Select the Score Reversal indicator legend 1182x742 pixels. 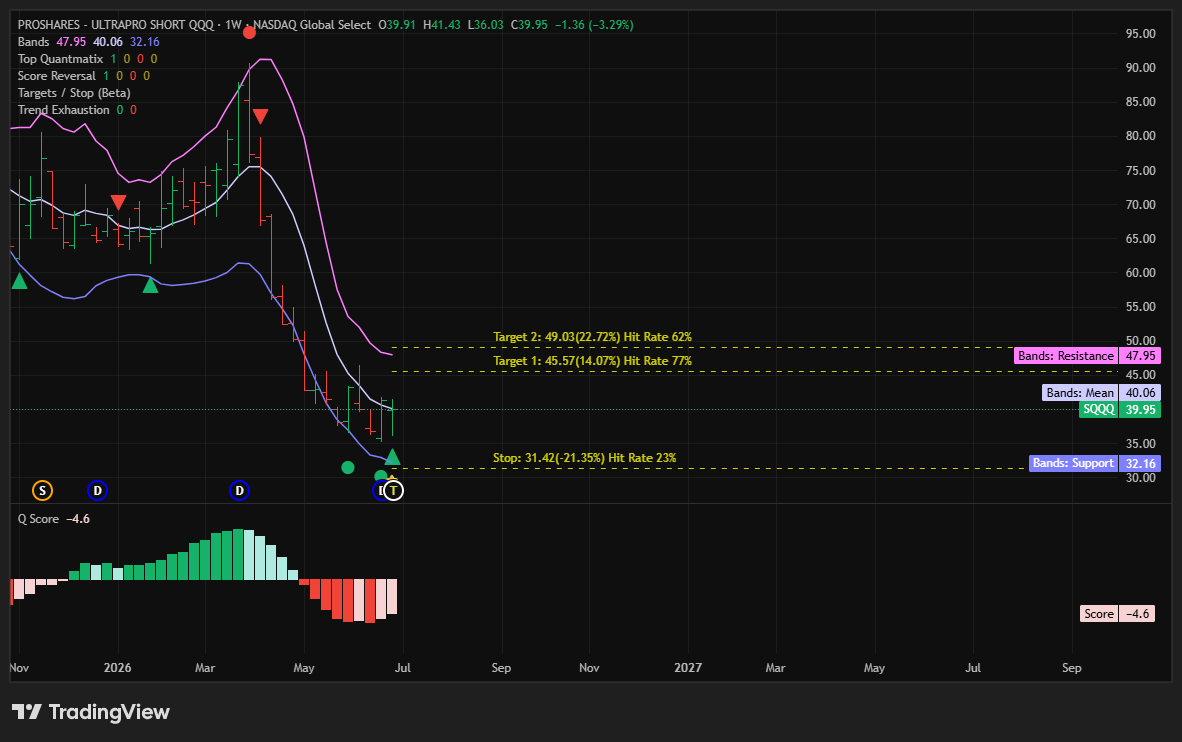coord(57,75)
